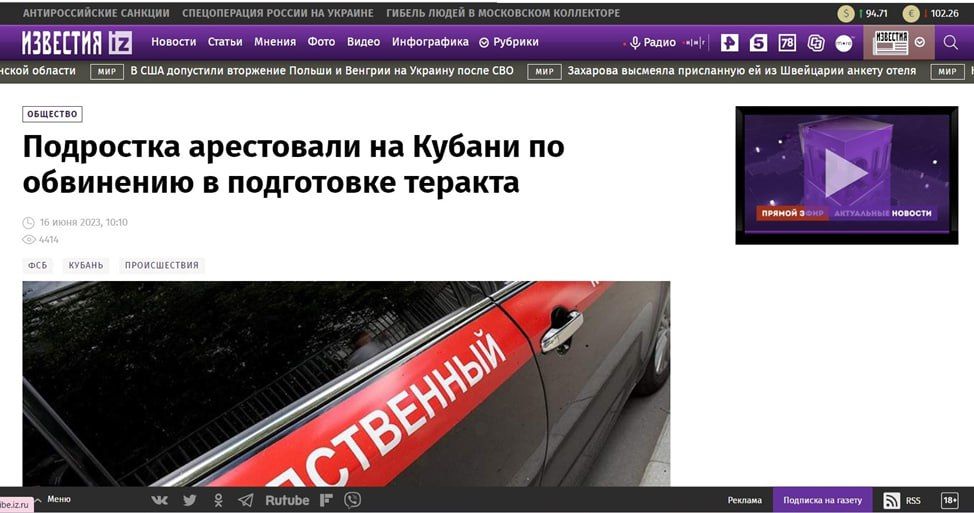Select the ФСБ tag
974x513 pixels.
pyautogui.click(x=37, y=265)
